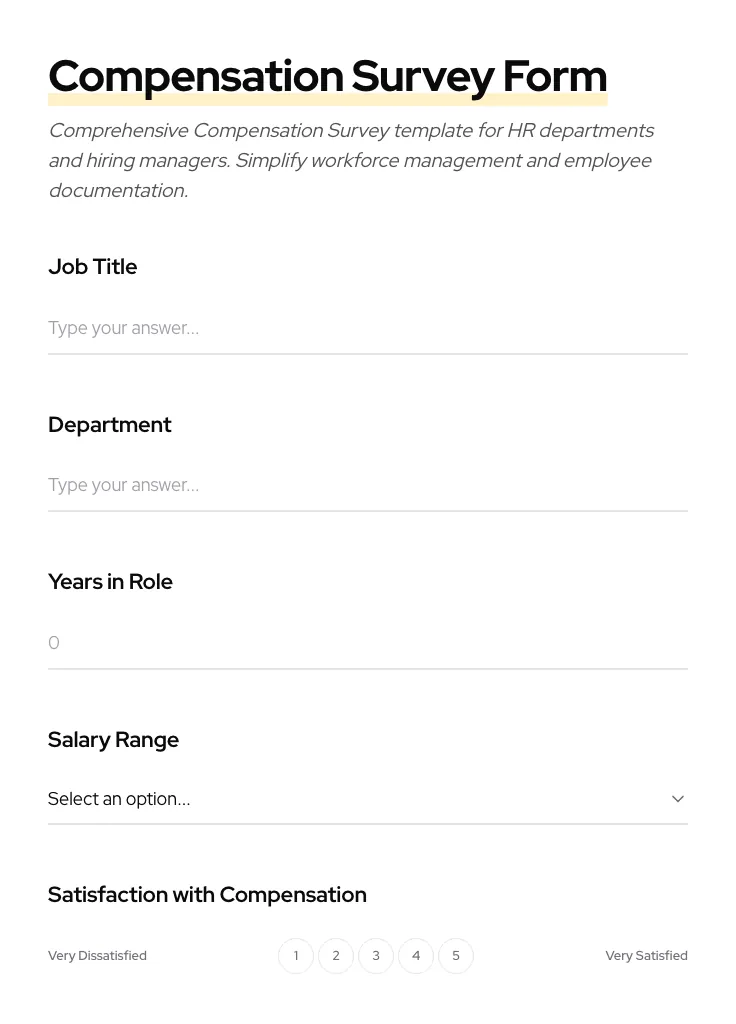Click the Salary Range chevron arrow
736x1024 pixels.
678,799
